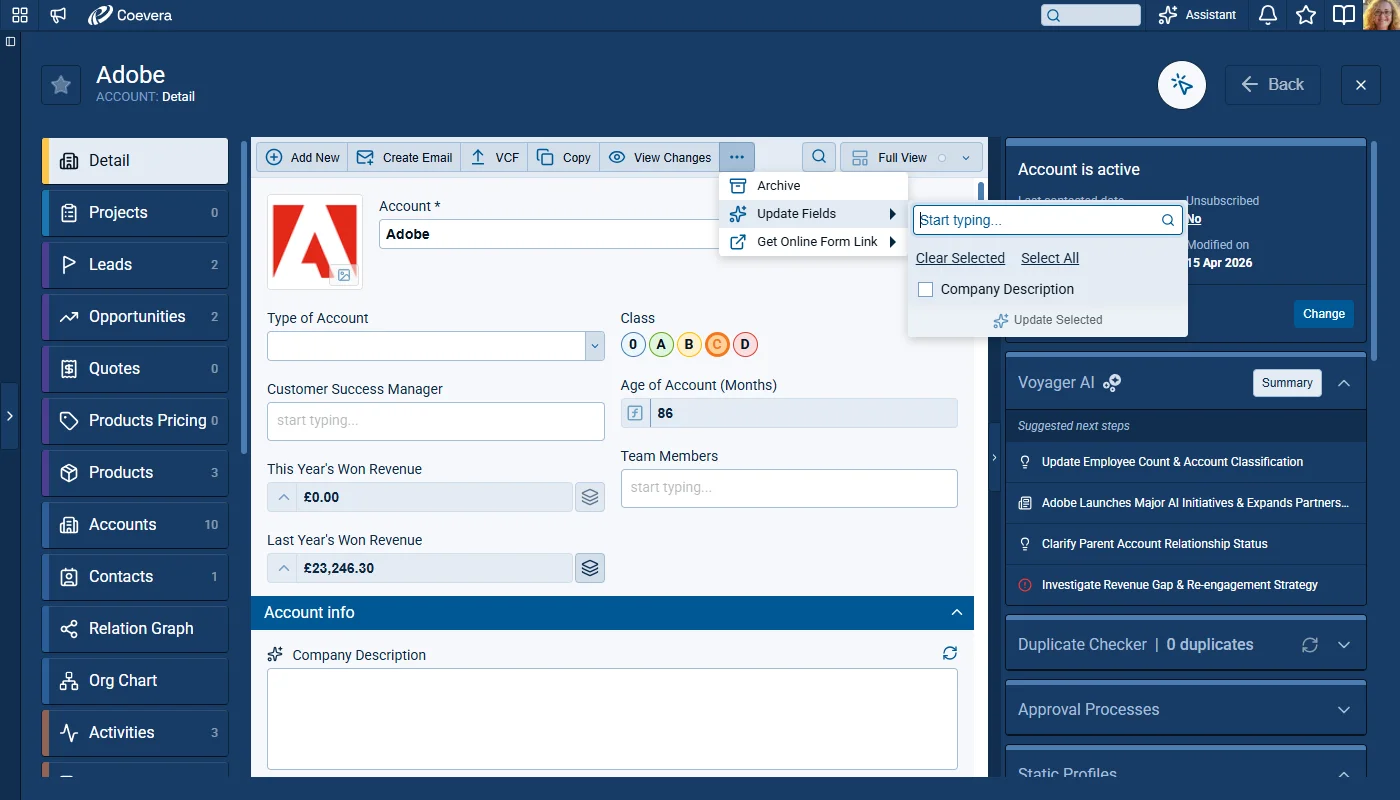Launch the AI Assistant
Image resolution: width=1400 pixels, height=800 pixels.
click(x=1197, y=15)
